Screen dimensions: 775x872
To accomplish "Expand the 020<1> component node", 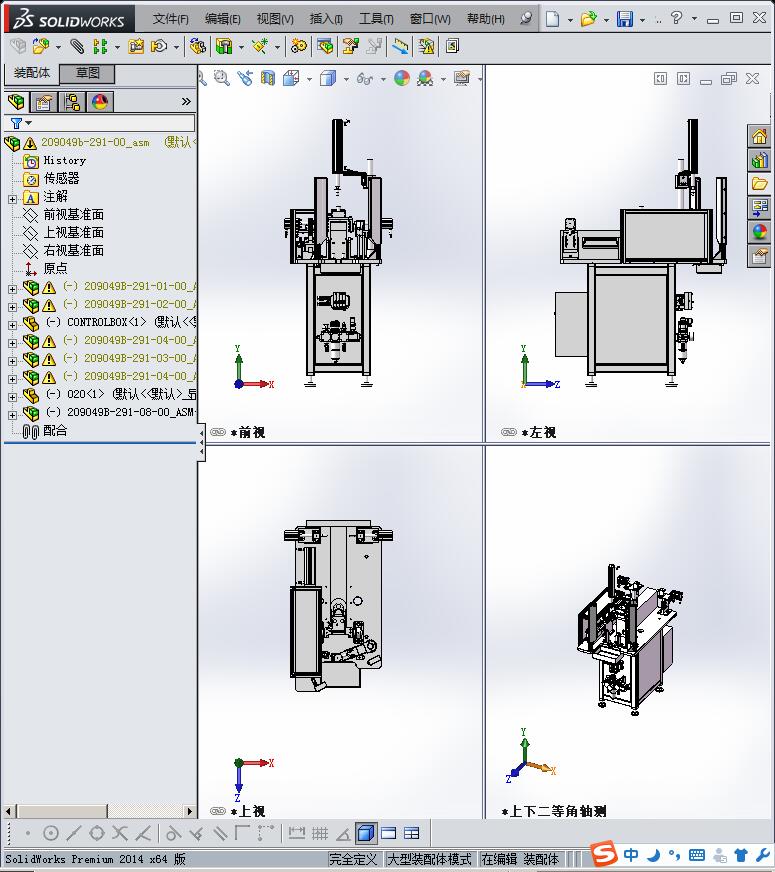I will click(x=12, y=397).
